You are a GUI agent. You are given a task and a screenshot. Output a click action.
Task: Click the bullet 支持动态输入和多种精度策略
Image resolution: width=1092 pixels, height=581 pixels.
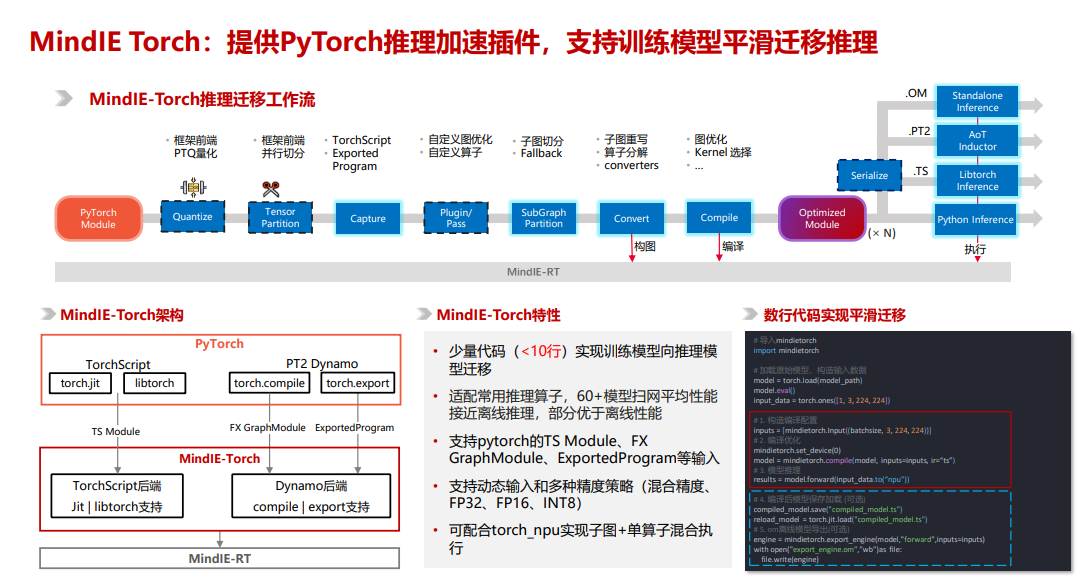[x=581, y=494]
